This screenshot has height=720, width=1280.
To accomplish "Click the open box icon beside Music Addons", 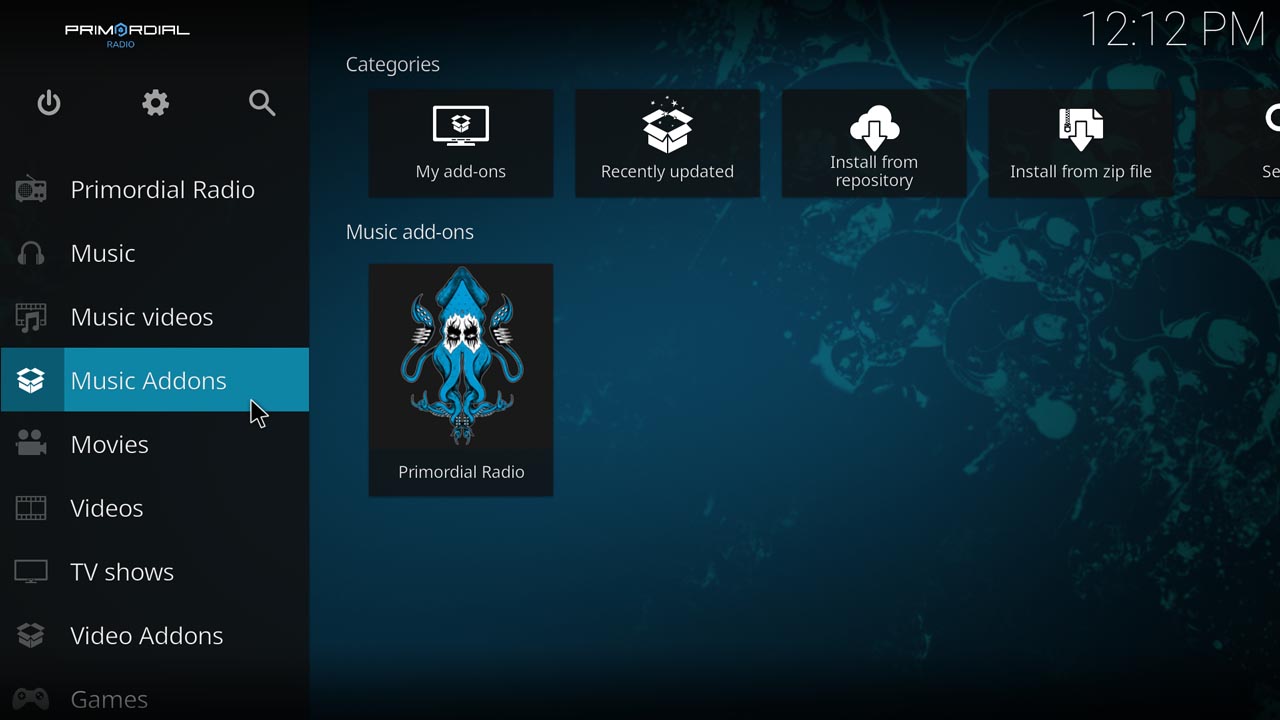I will (x=31, y=380).
